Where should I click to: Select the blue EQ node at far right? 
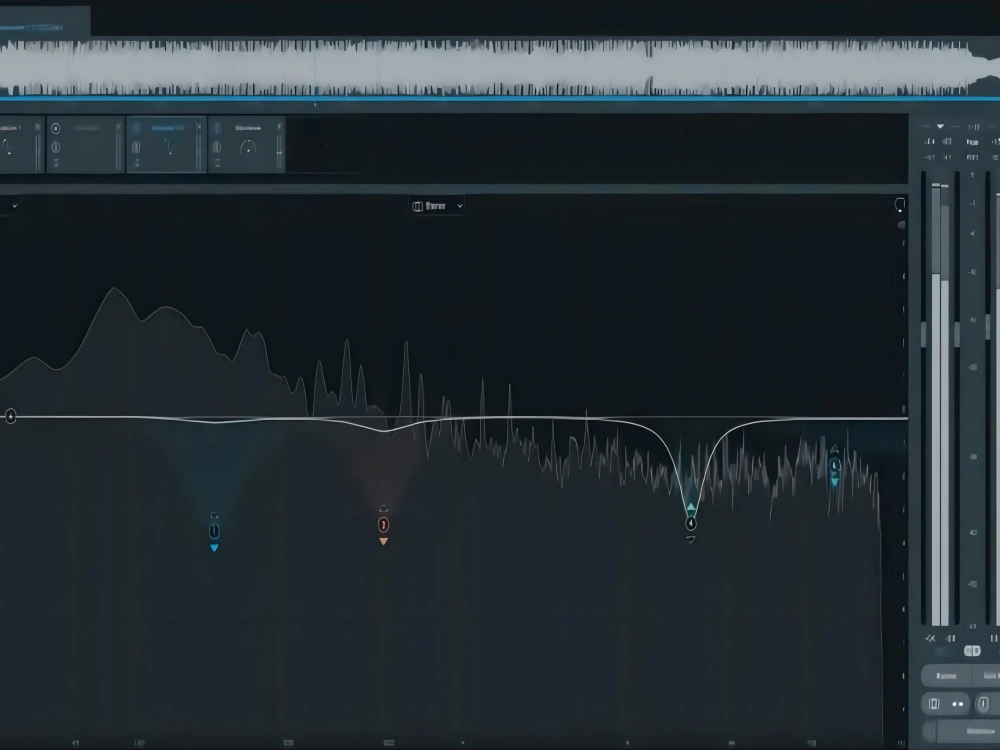pos(835,466)
